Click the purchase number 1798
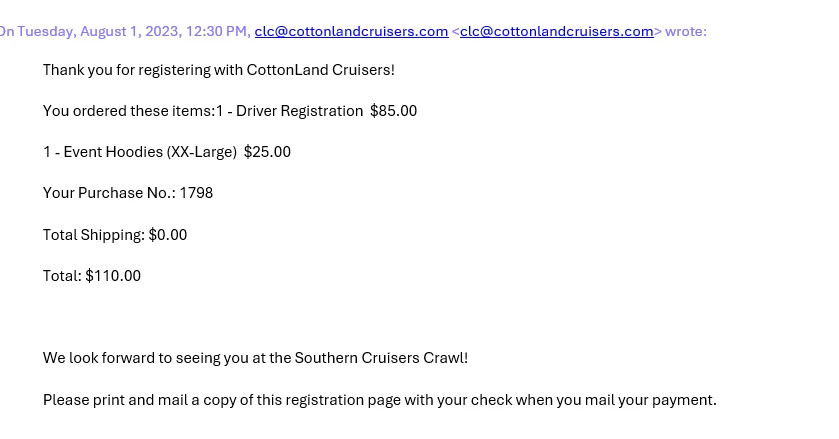Viewport: 839px width, 439px height. [x=196, y=193]
